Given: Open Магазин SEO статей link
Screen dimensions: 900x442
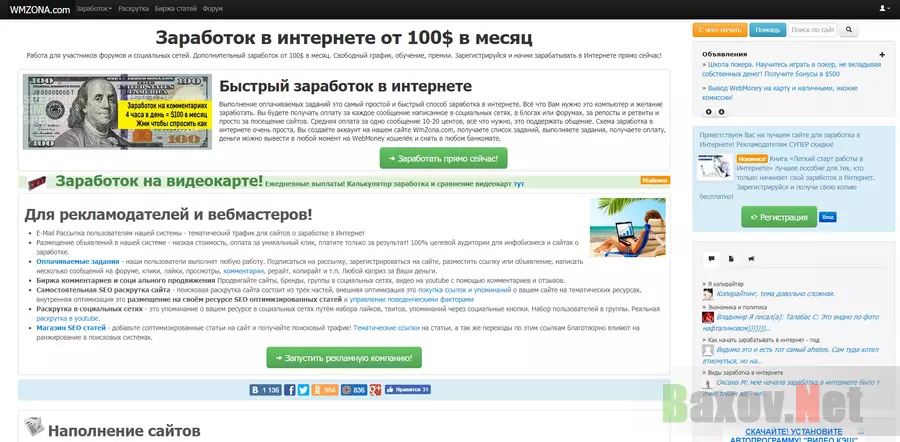Looking at the screenshot, I should click(x=71, y=328).
